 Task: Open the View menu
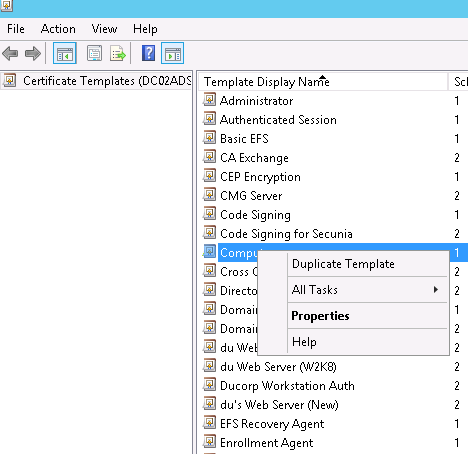pos(104,29)
